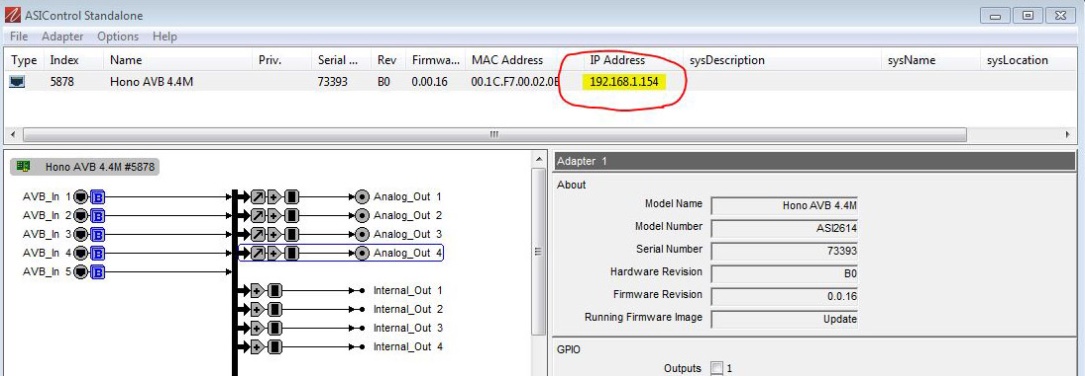The height and width of the screenshot is (376, 1085).
Task: Click the Model Number field showing ASI2614
Action: pyautogui.click(x=785, y=228)
